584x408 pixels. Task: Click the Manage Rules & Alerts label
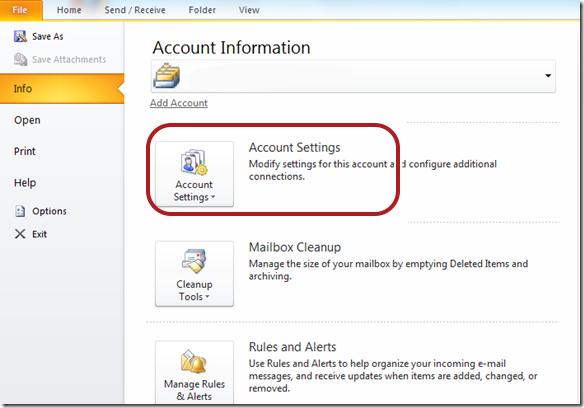pyautogui.click(x=194, y=390)
